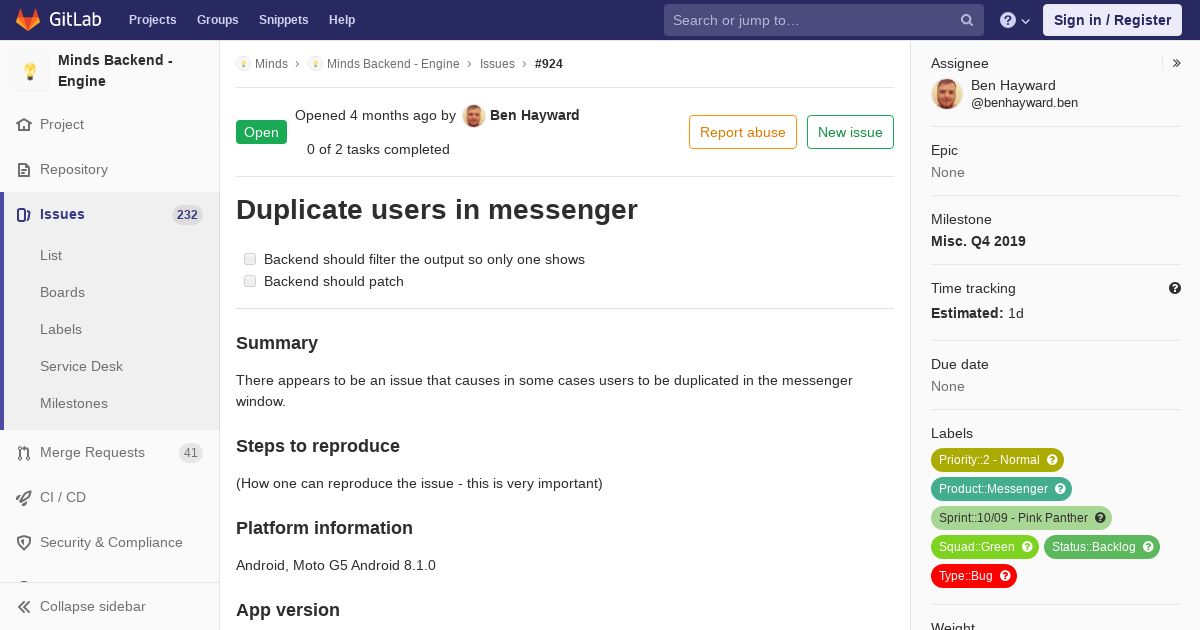Image resolution: width=1200 pixels, height=630 pixels.
Task: Click the New issue button
Action: (x=850, y=132)
